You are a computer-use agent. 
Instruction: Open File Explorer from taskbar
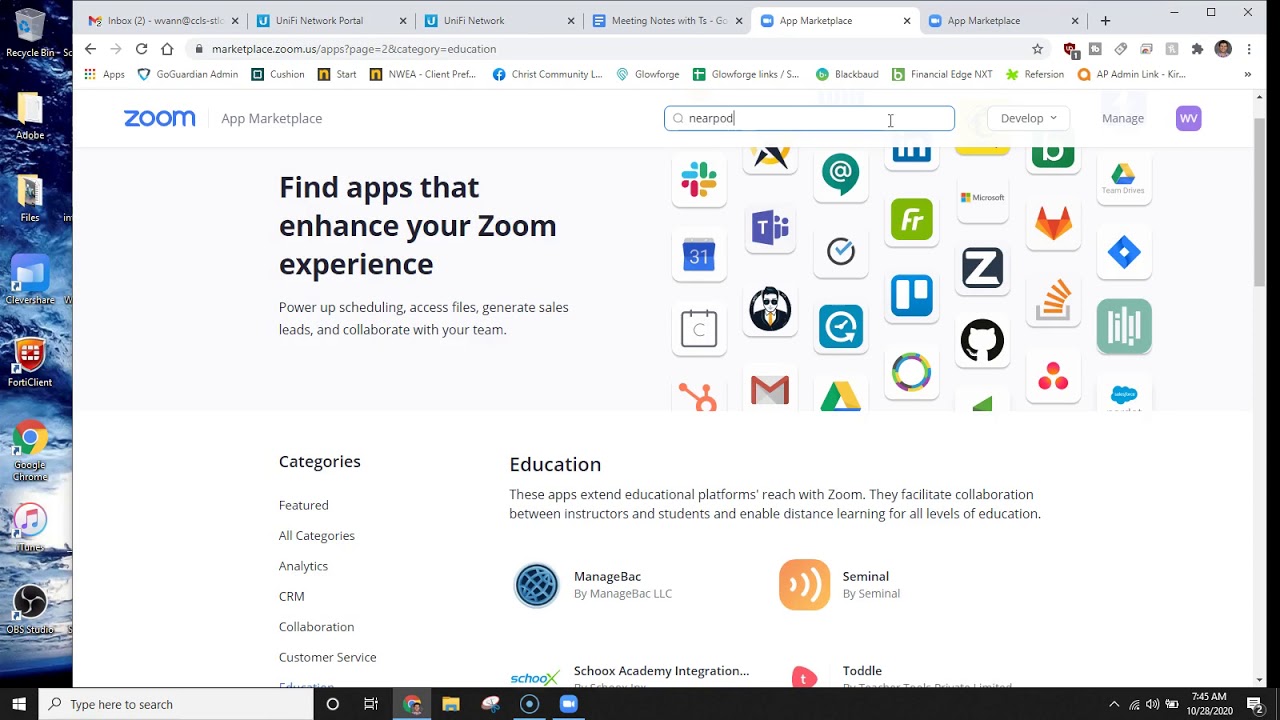tap(451, 704)
